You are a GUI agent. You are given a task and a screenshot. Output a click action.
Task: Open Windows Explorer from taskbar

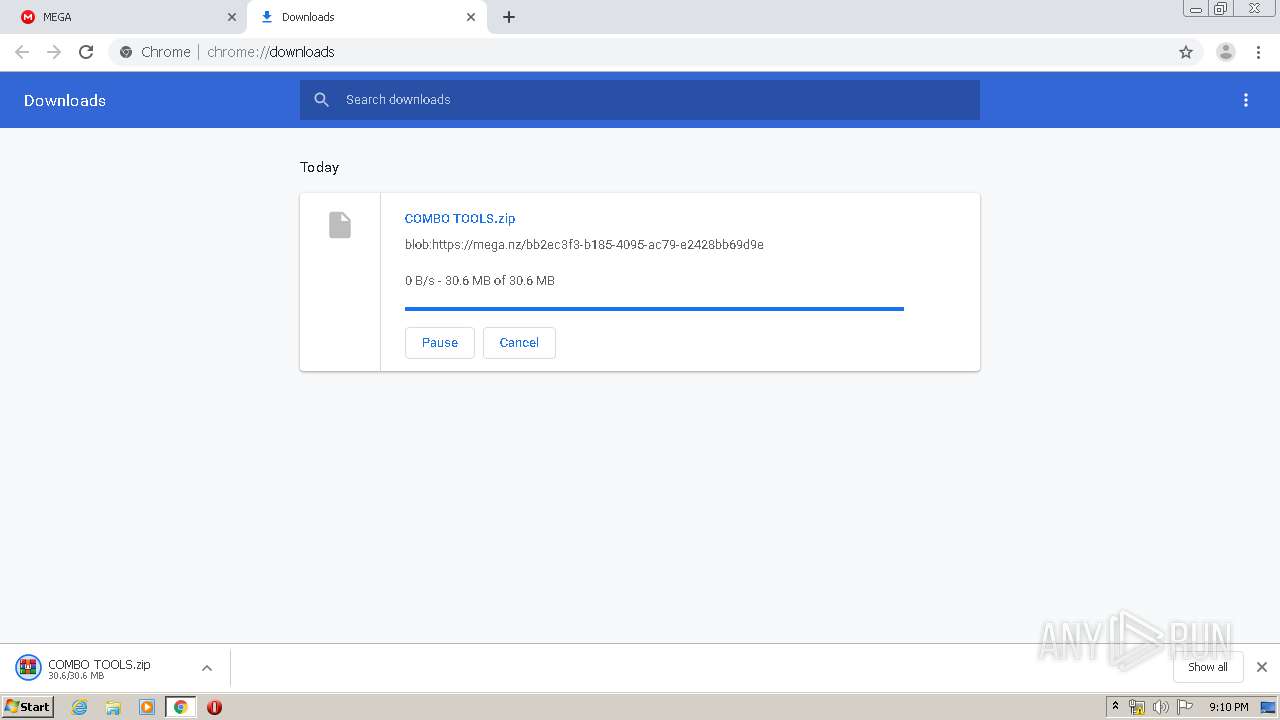[x=113, y=707]
